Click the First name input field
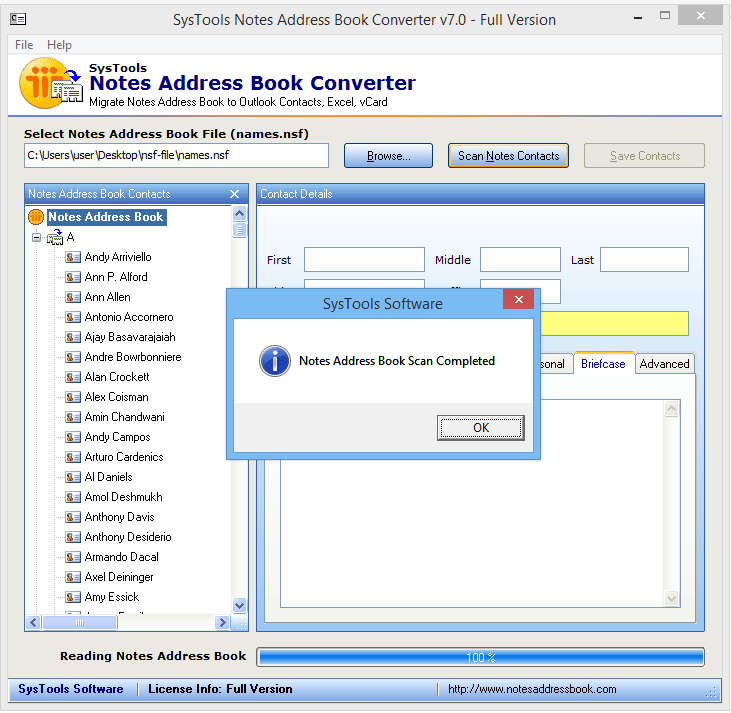Viewport: 731px width, 713px height. tap(364, 260)
